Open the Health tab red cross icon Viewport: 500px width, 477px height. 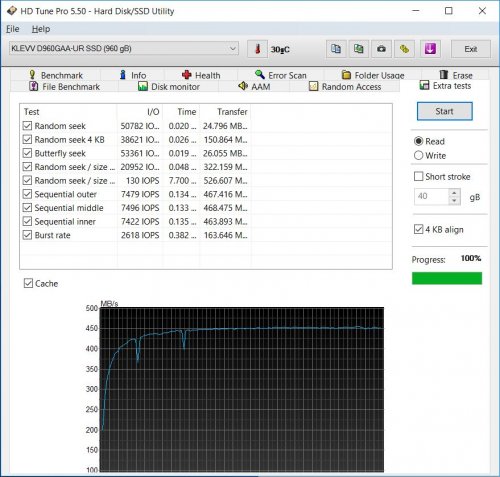pyautogui.click(x=187, y=75)
